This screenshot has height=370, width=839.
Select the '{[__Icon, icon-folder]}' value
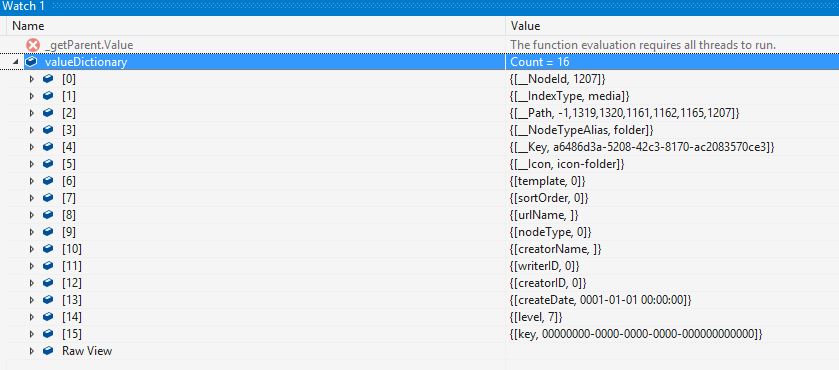click(x=567, y=164)
